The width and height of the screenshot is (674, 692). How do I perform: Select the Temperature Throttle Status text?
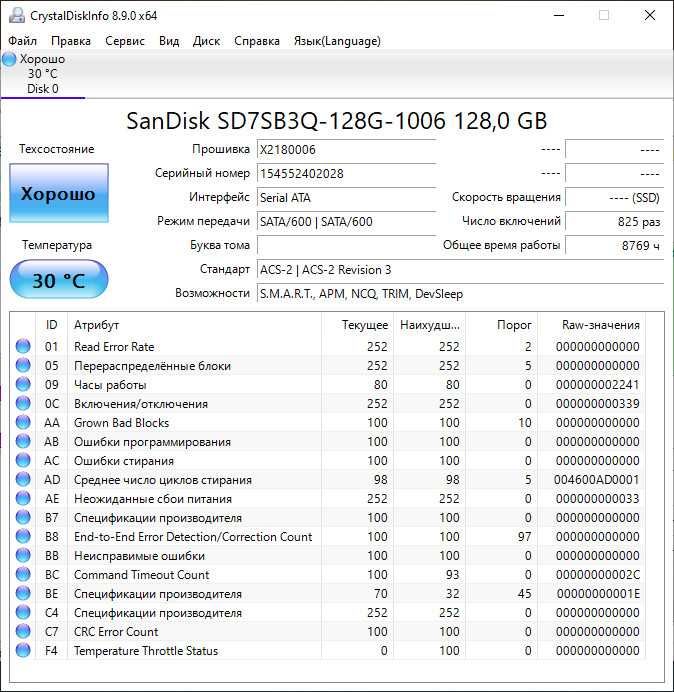(146, 651)
